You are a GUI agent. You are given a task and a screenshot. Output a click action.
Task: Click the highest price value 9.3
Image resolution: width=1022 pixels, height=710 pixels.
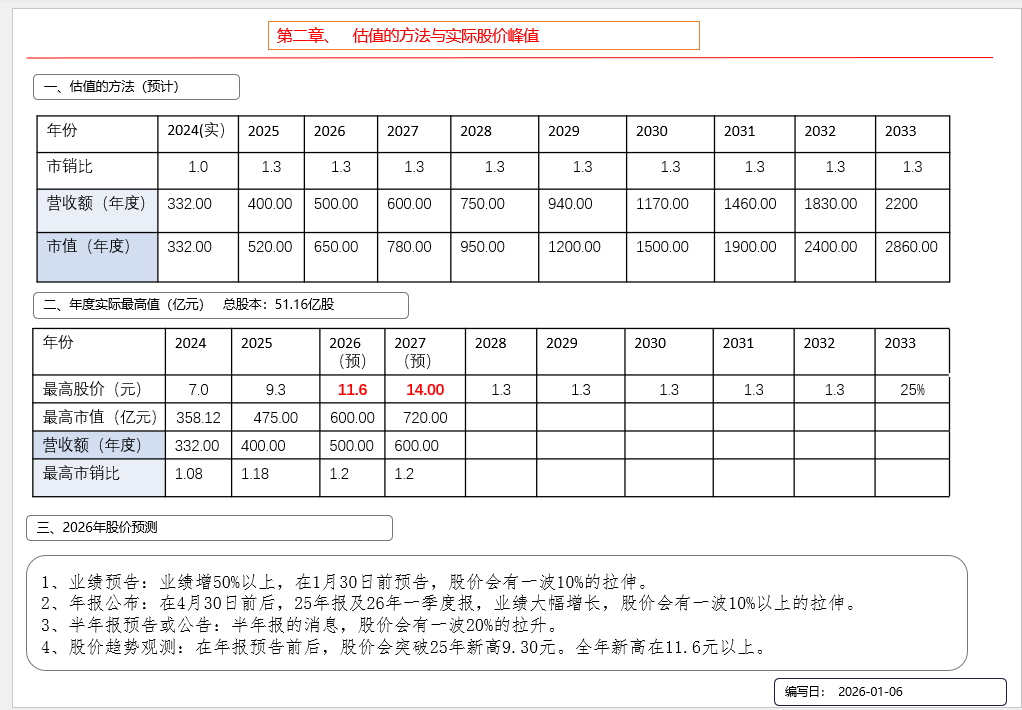click(276, 390)
